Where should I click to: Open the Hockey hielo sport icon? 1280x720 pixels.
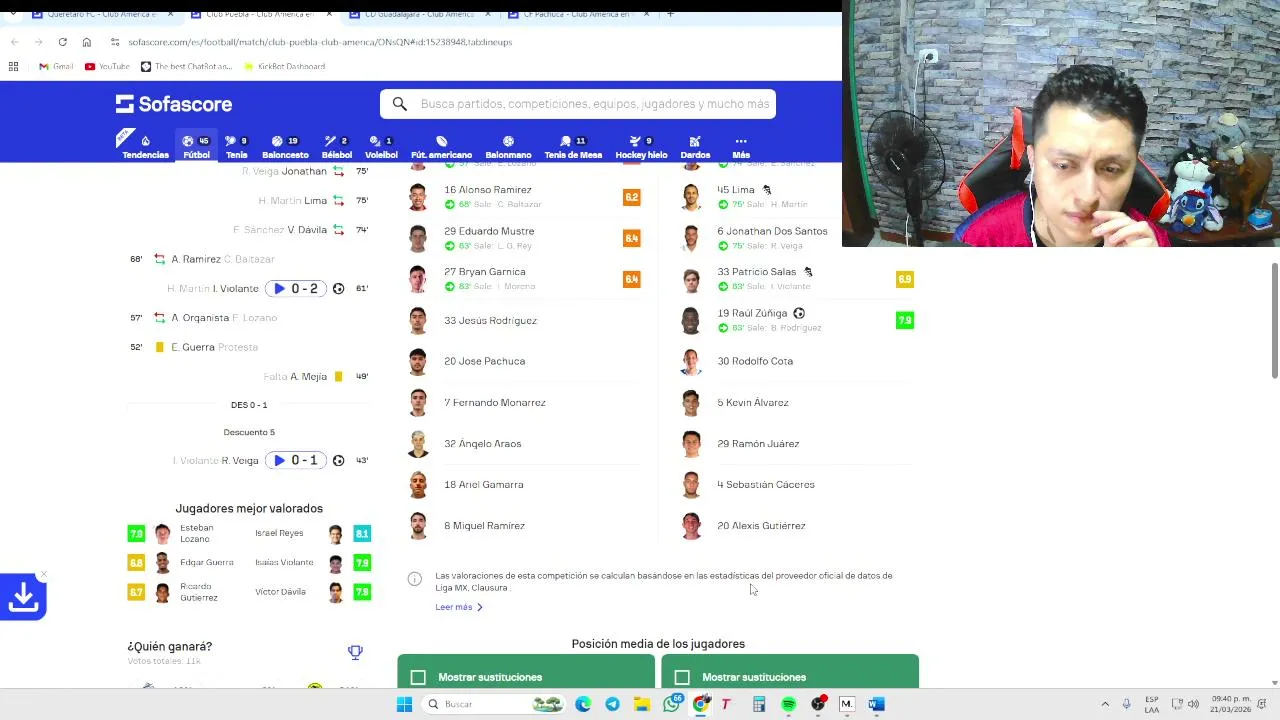tap(641, 146)
